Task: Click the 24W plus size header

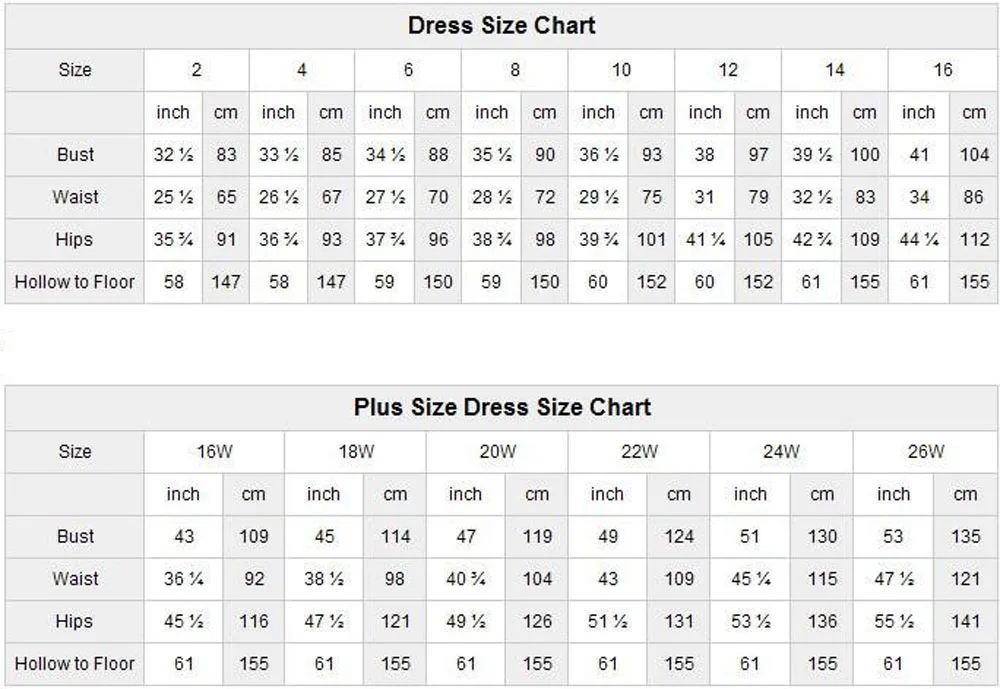Action: click(x=781, y=451)
